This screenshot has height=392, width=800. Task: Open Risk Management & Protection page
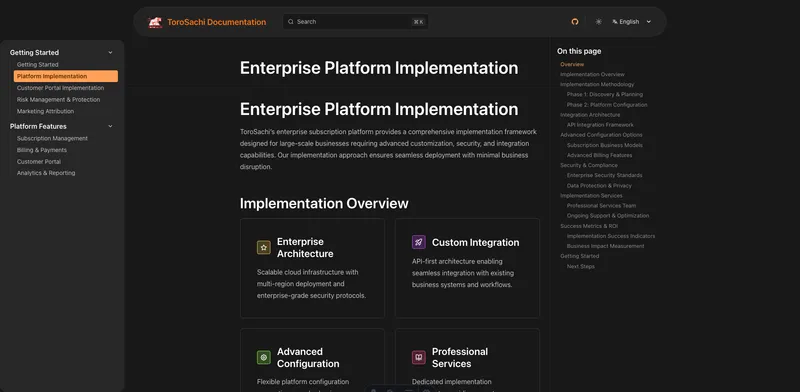coord(58,100)
